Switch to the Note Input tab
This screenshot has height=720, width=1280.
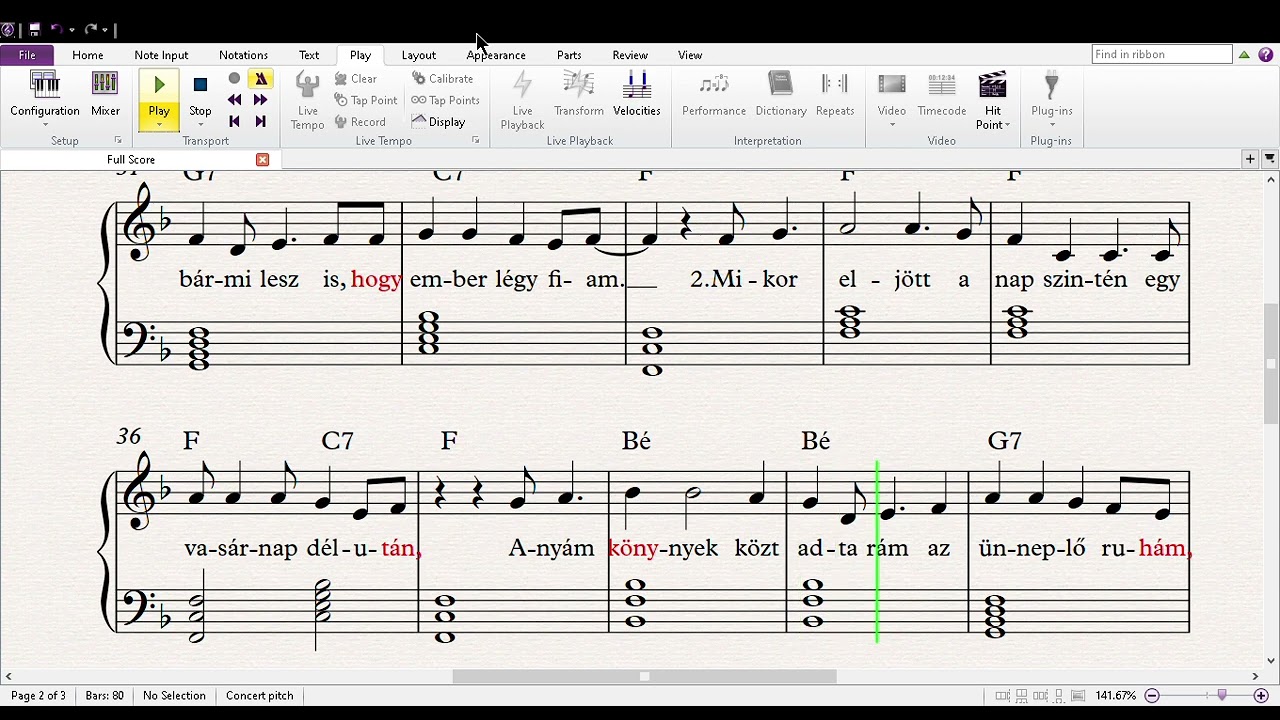pyautogui.click(x=161, y=55)
